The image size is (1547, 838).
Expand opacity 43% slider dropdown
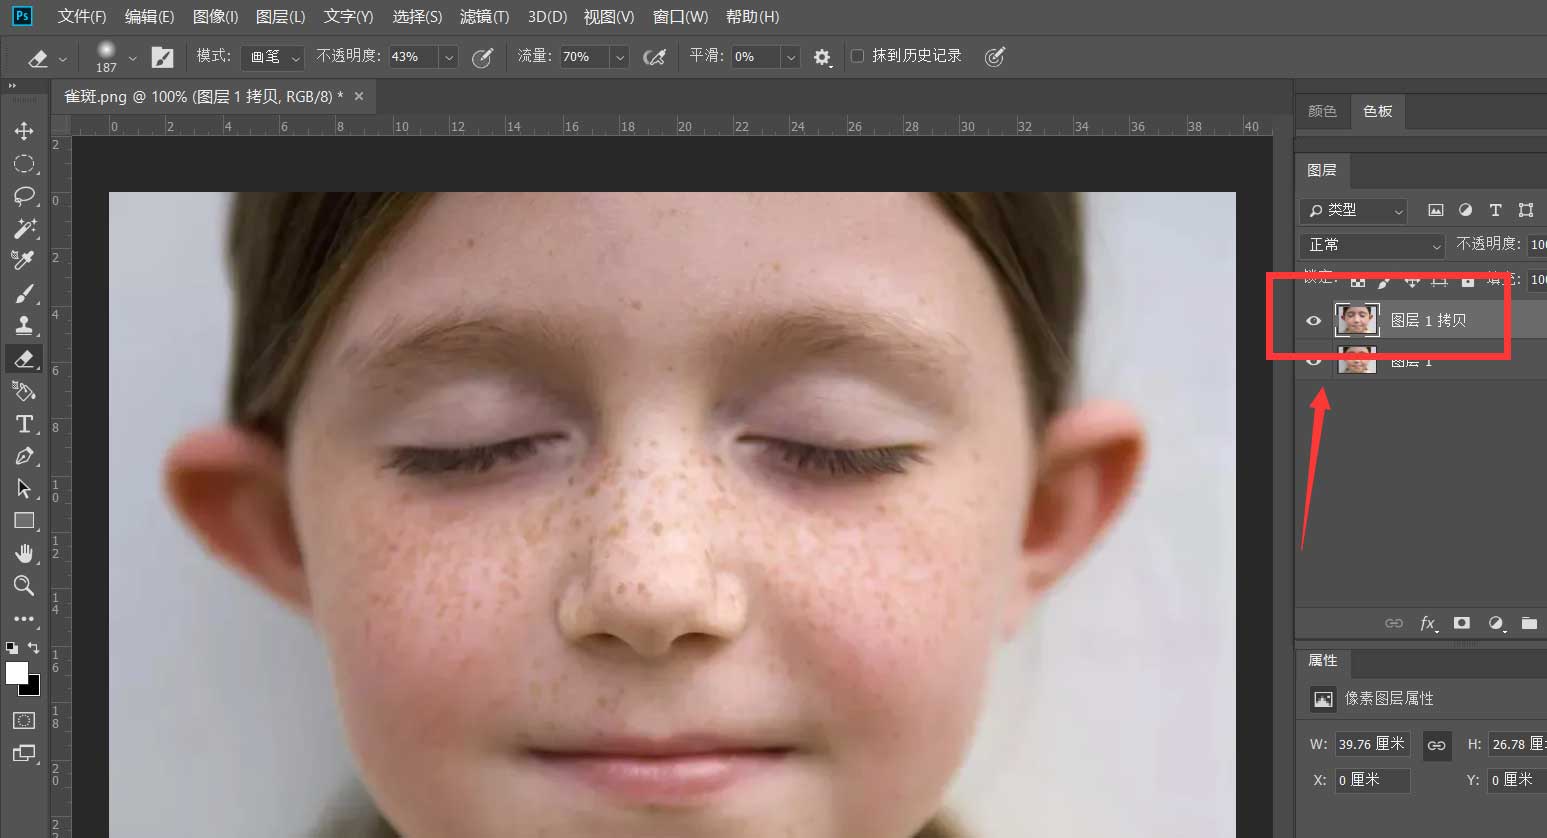pos(449,57)
